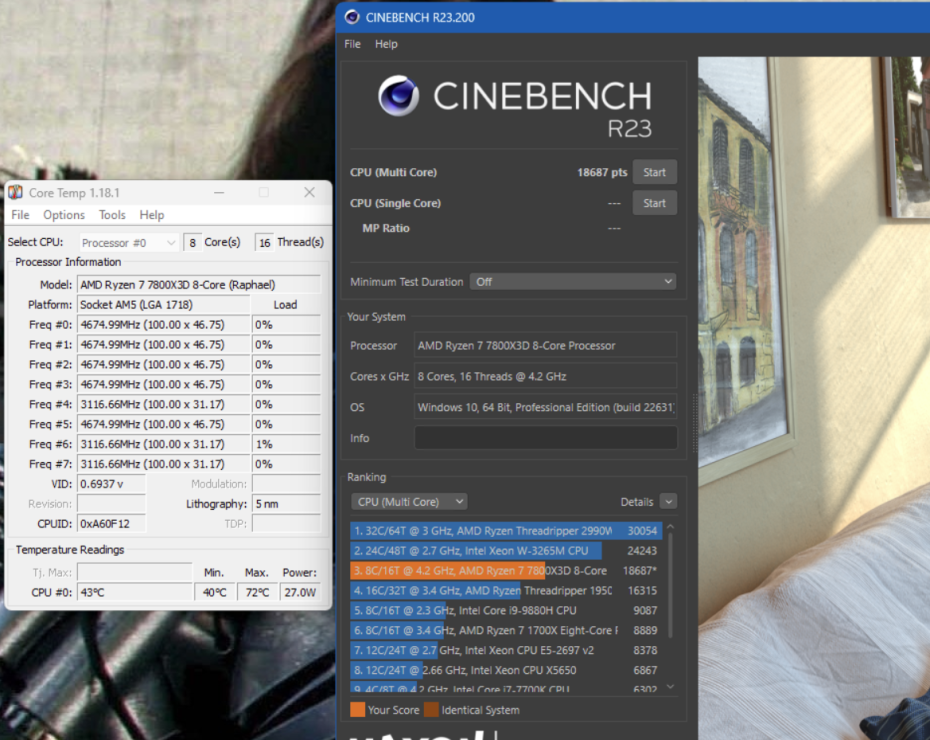Viewport: 930px width, 740px height.
Task: Open the CPU (Multi Core) ranking dropdown
Action: 409,502
